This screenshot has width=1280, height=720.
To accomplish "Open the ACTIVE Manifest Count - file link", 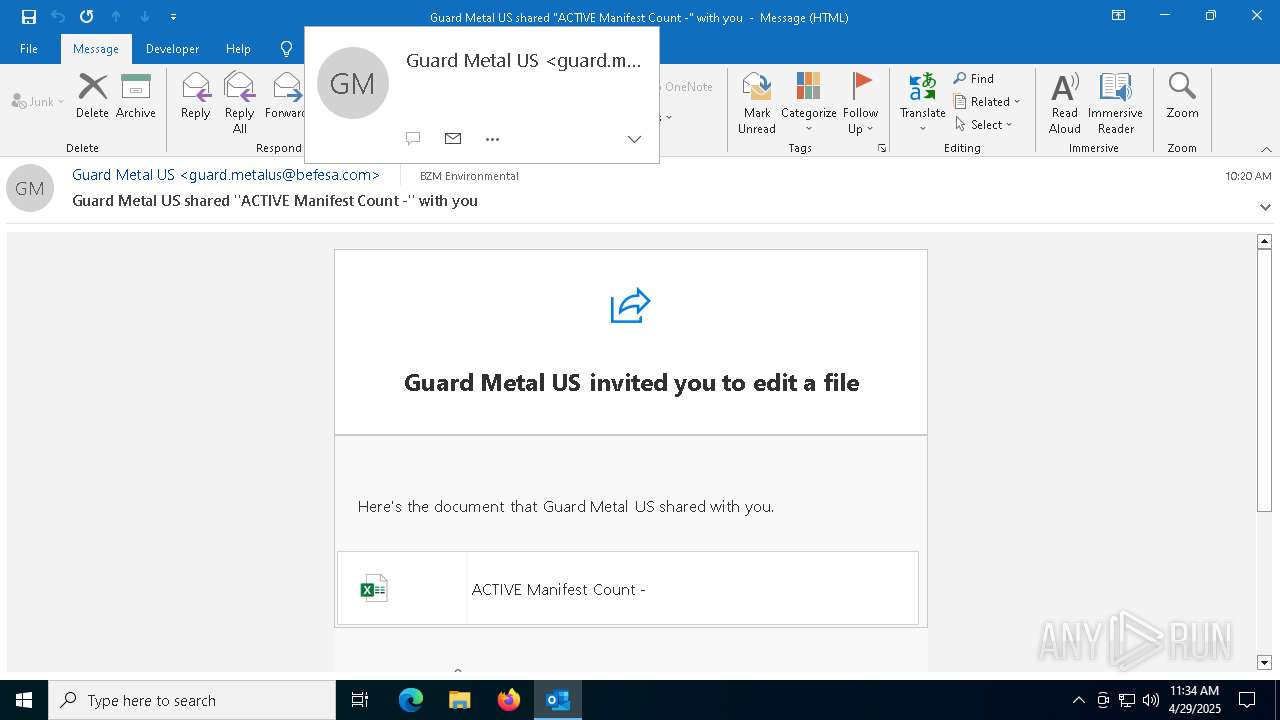I will click(558, 589).
